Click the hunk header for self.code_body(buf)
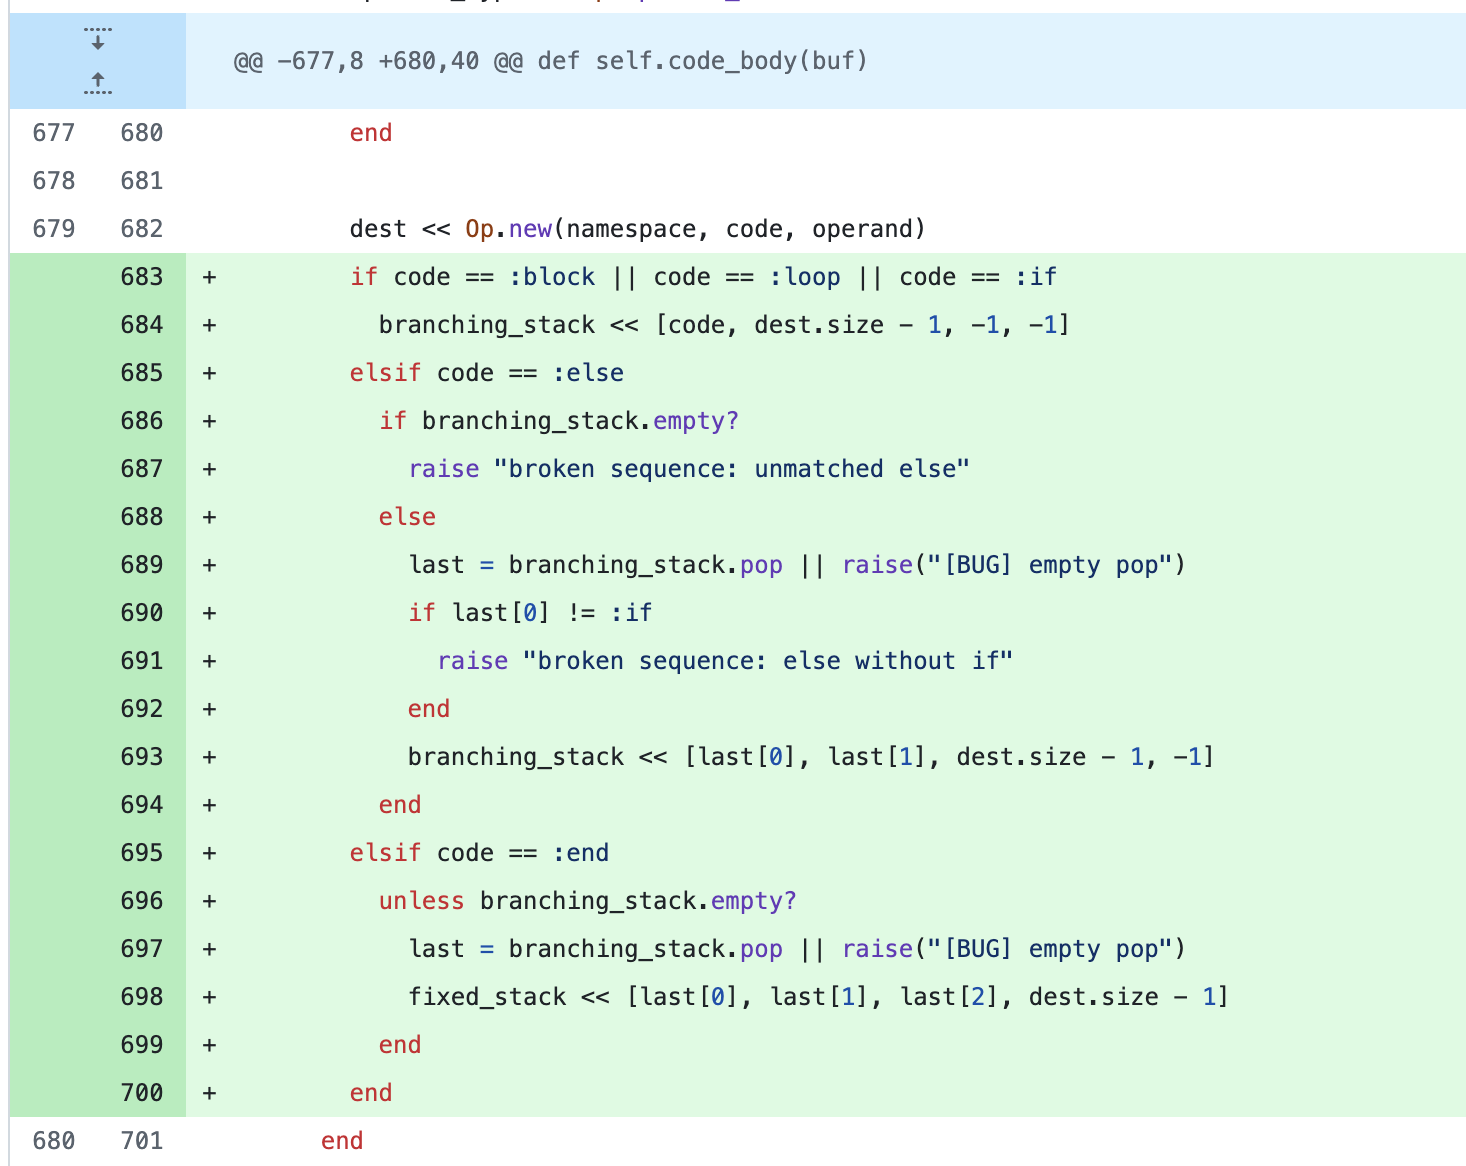 (550, 61)
